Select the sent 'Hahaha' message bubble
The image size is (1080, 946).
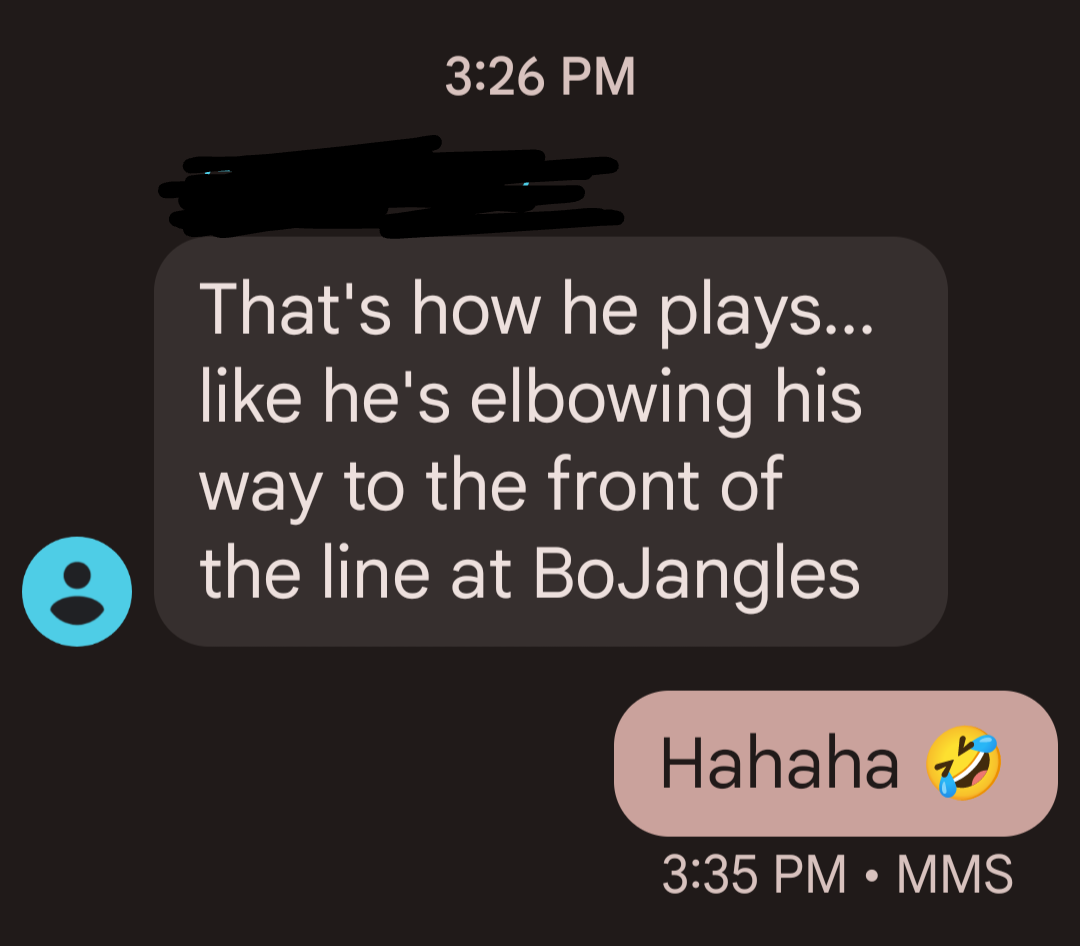click(x=835, y=763)
